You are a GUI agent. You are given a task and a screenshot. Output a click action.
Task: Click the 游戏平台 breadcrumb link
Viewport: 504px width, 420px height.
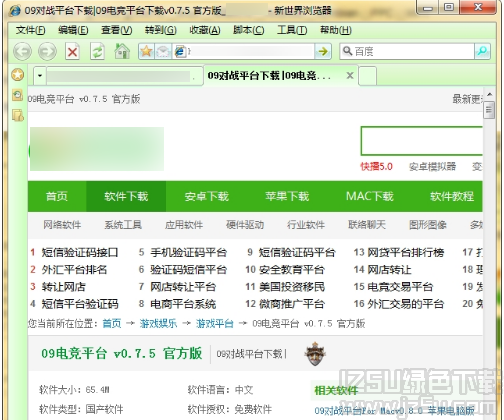[215, 323]
